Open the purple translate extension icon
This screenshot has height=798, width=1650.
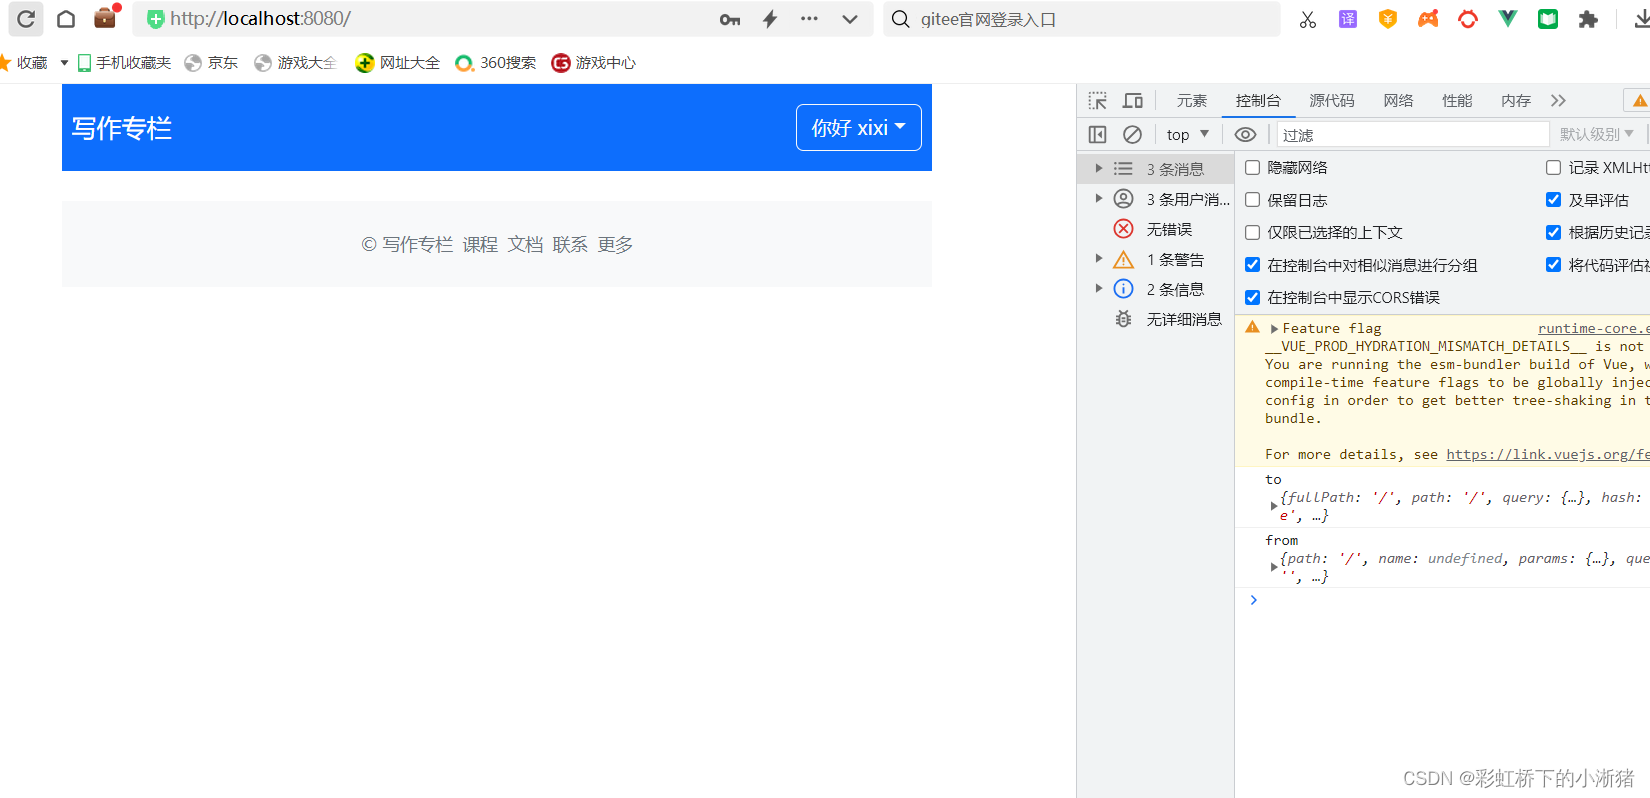coord(1348,19)
